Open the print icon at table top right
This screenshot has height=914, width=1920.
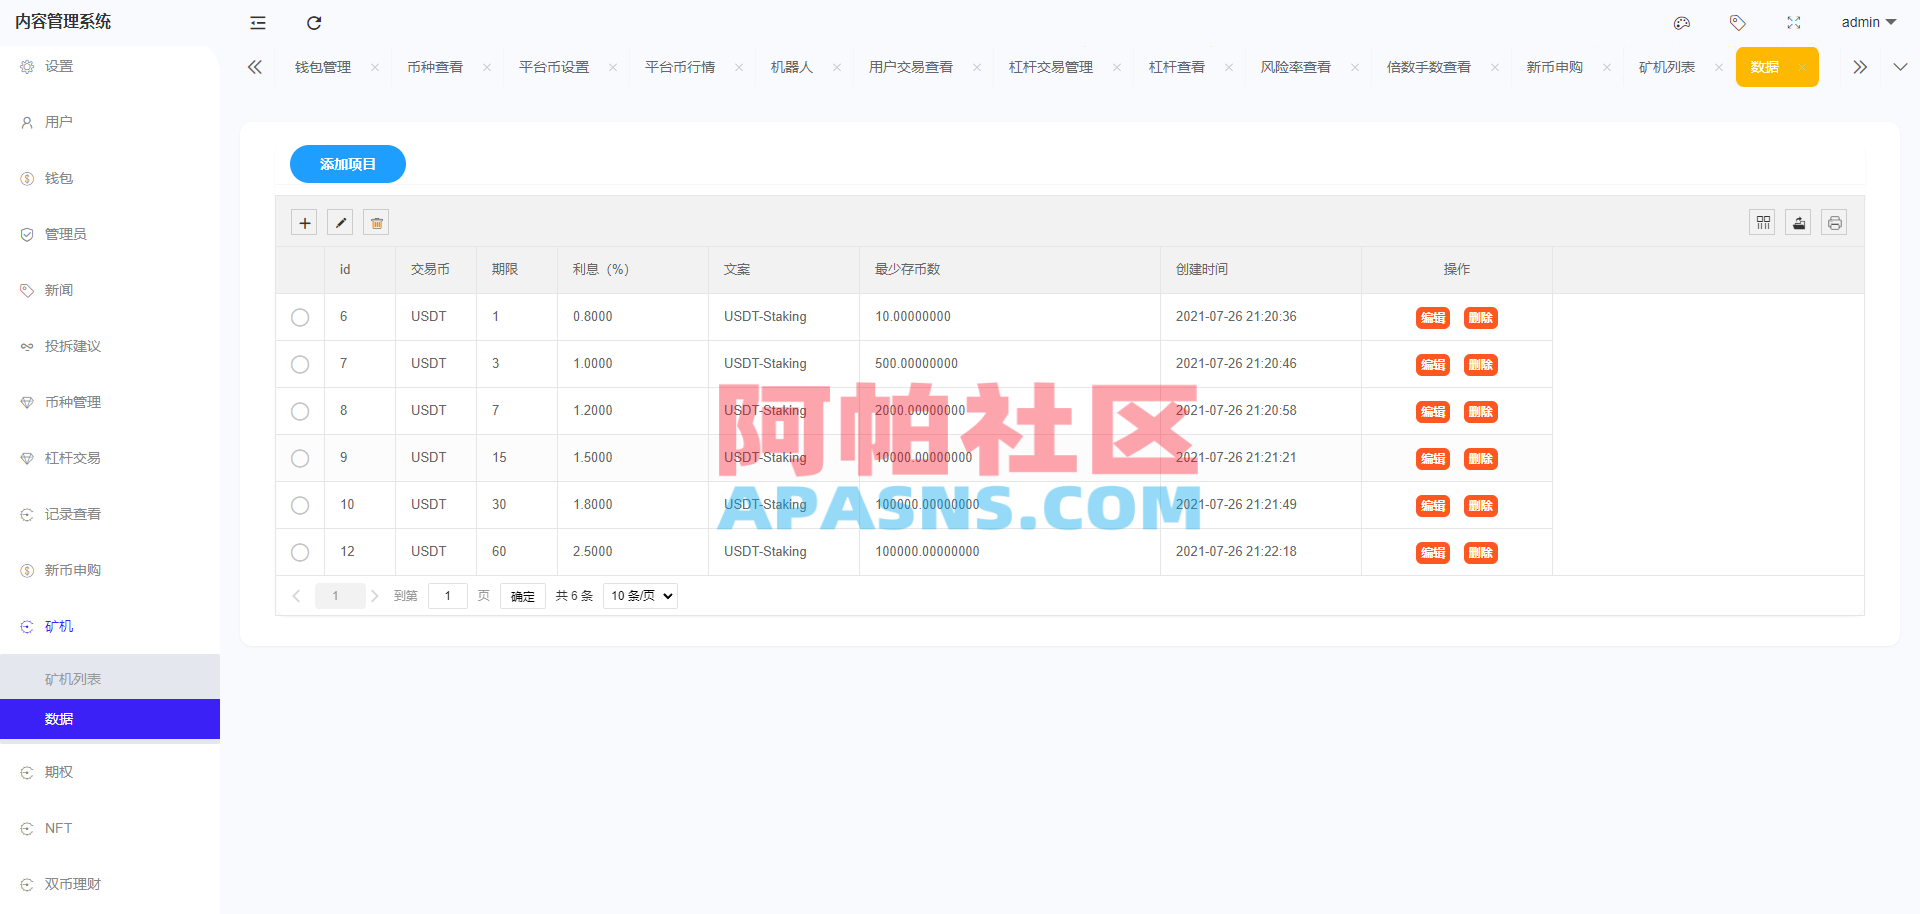[1834, 222]
